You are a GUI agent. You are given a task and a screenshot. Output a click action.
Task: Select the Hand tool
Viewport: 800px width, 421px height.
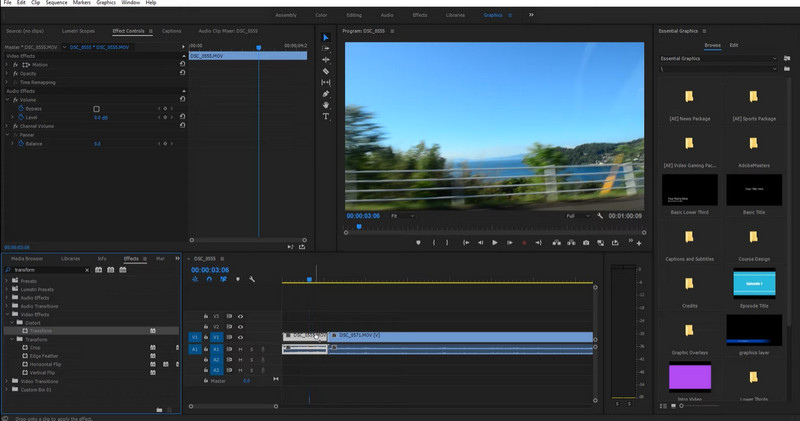tap(326, 105)
